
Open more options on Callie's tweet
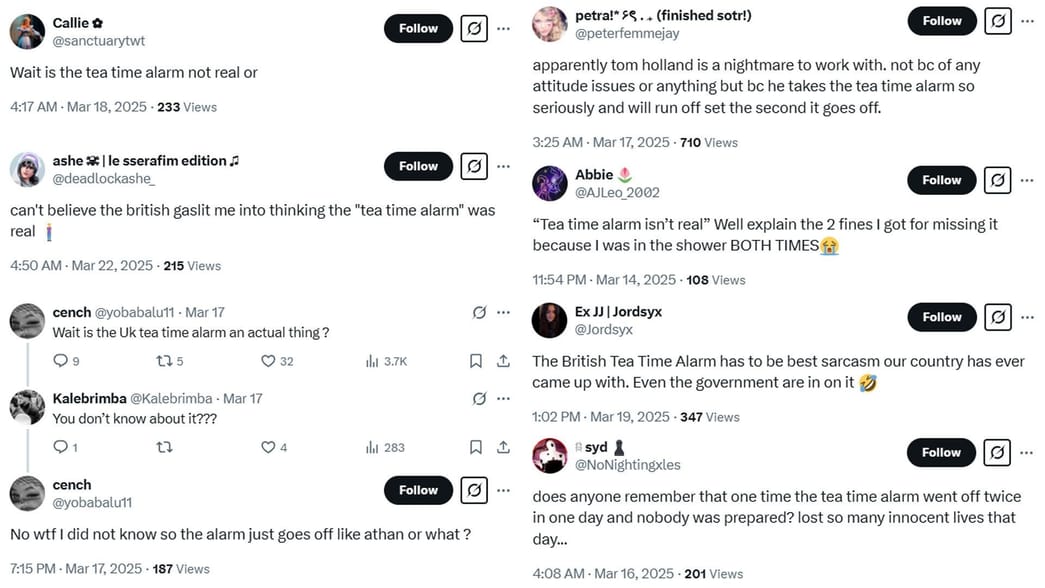click(x=503, y=28)
